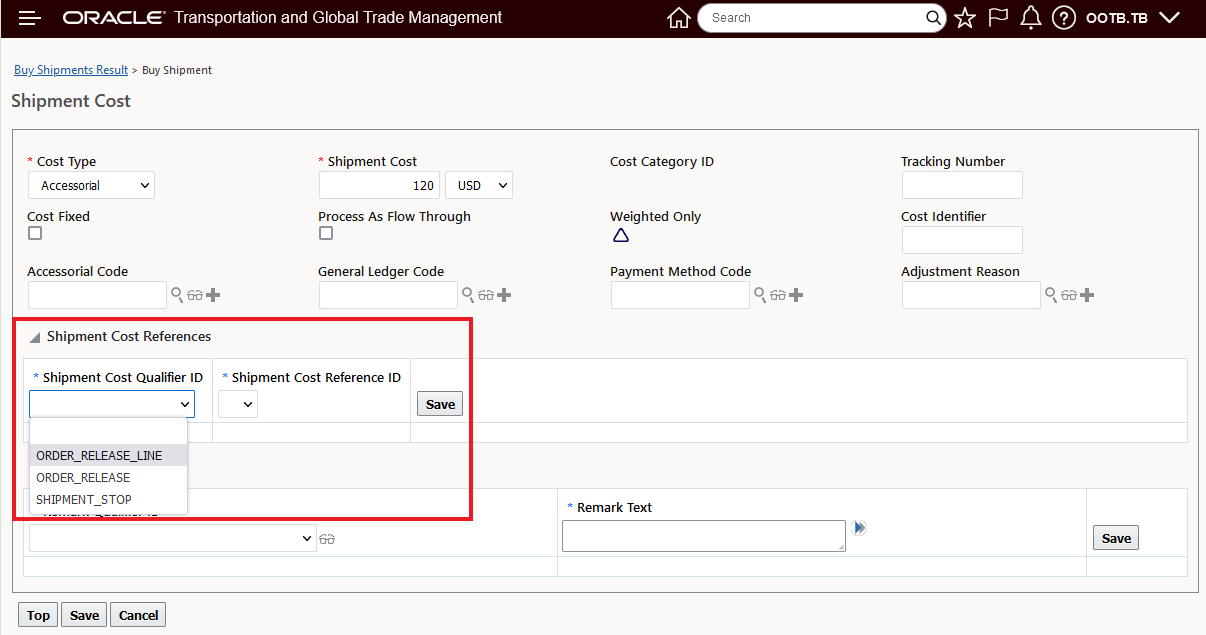Click the Tracking Number input field
This screenshot has width=1206, height=635.
coord(961,185)
